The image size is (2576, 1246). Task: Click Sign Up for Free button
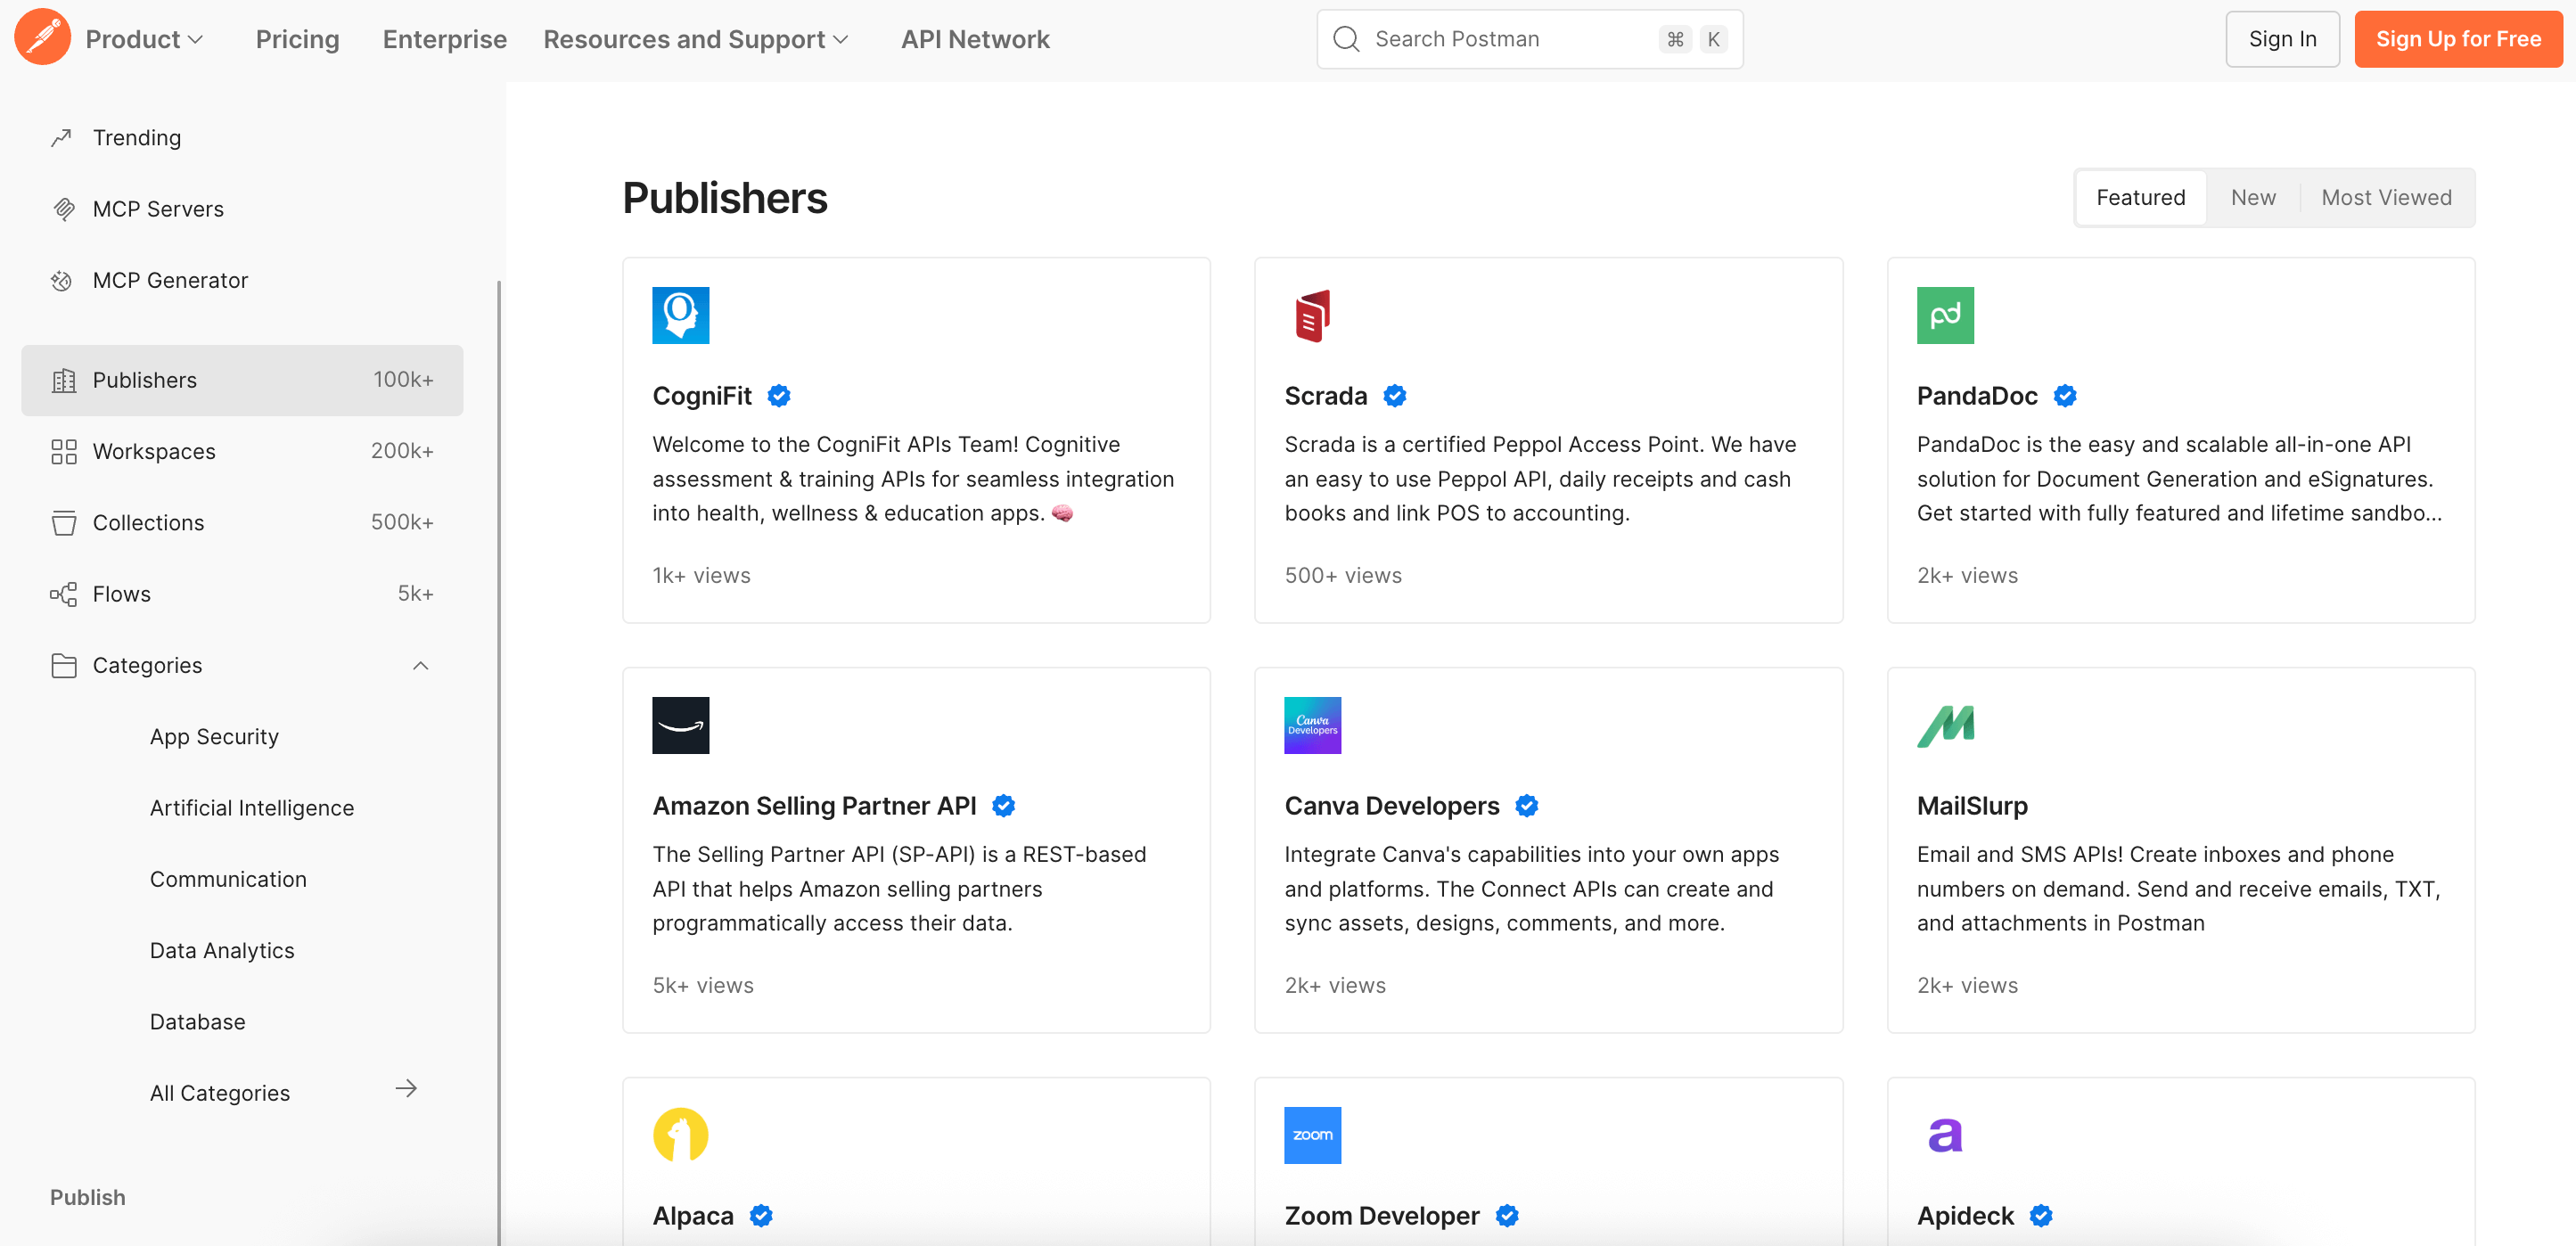tap(2458, 39)
